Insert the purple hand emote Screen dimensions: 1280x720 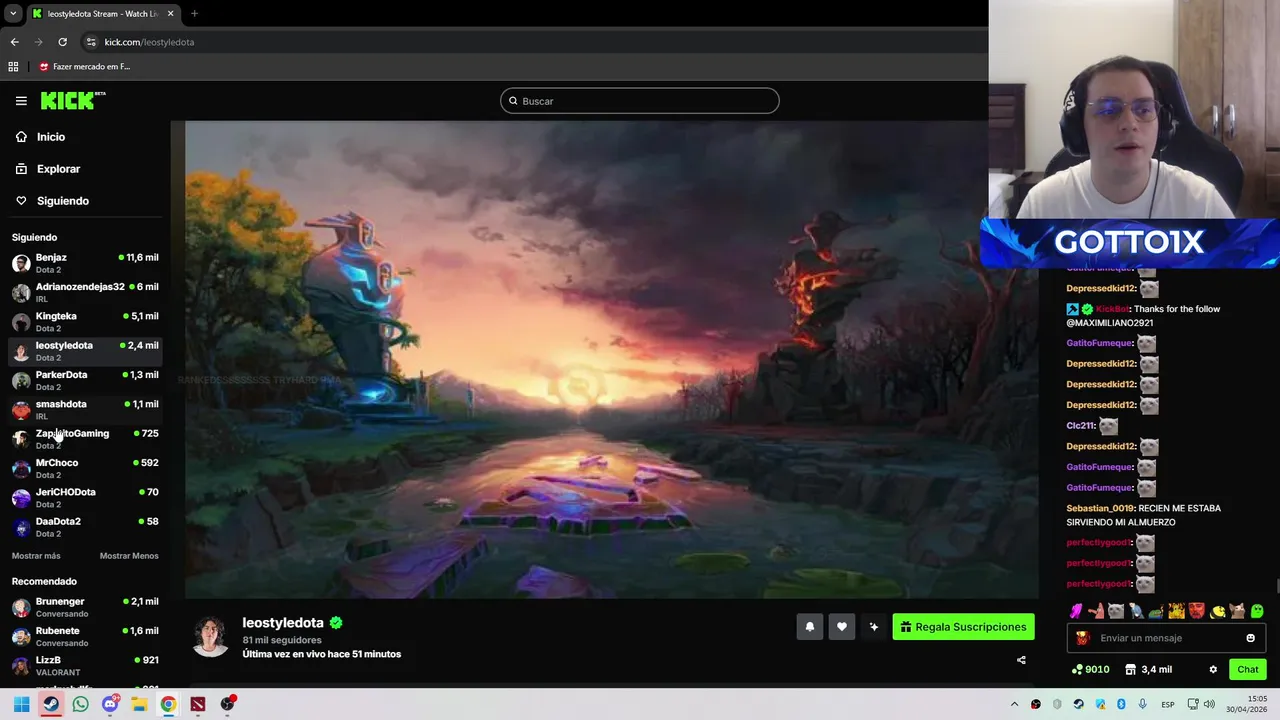[1076, 611]
